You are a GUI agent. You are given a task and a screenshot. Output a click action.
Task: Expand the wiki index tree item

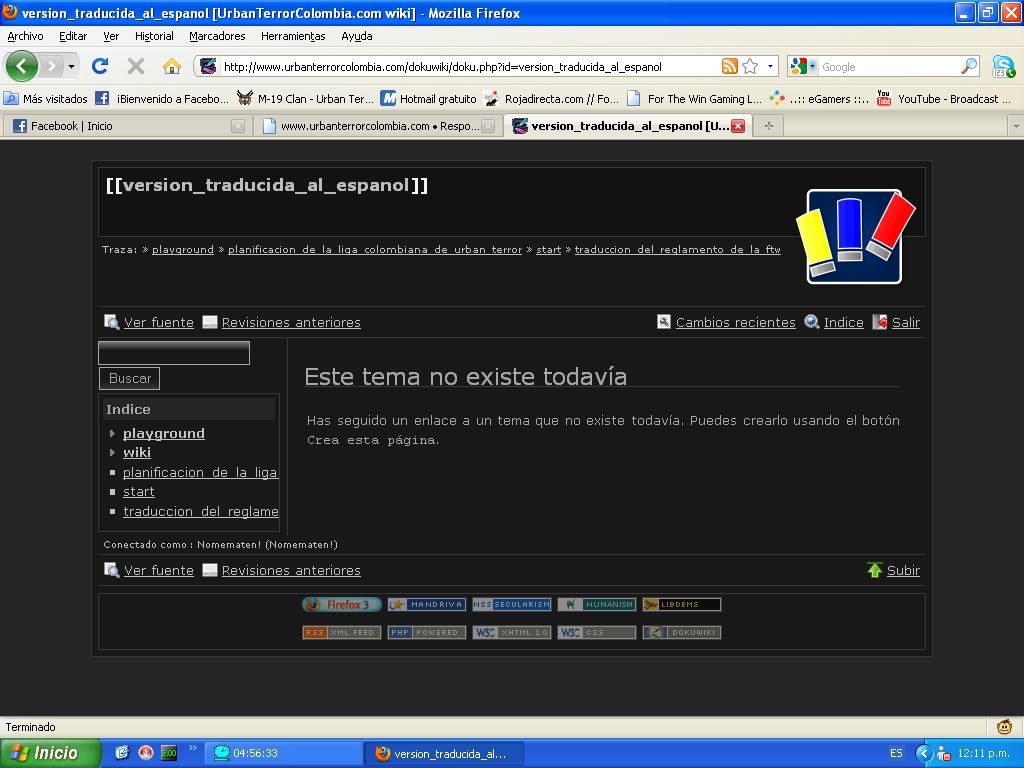pyautogui.click(x=113, y=453)
